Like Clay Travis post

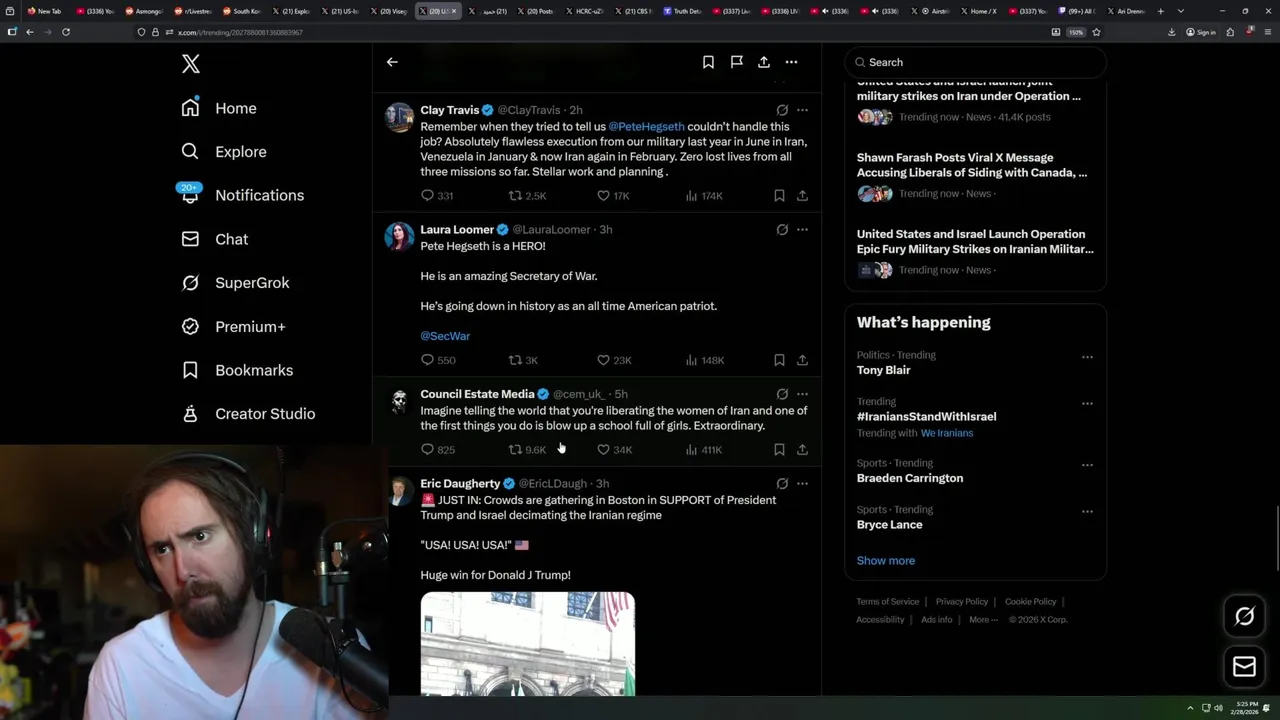(x=613, y=196)
